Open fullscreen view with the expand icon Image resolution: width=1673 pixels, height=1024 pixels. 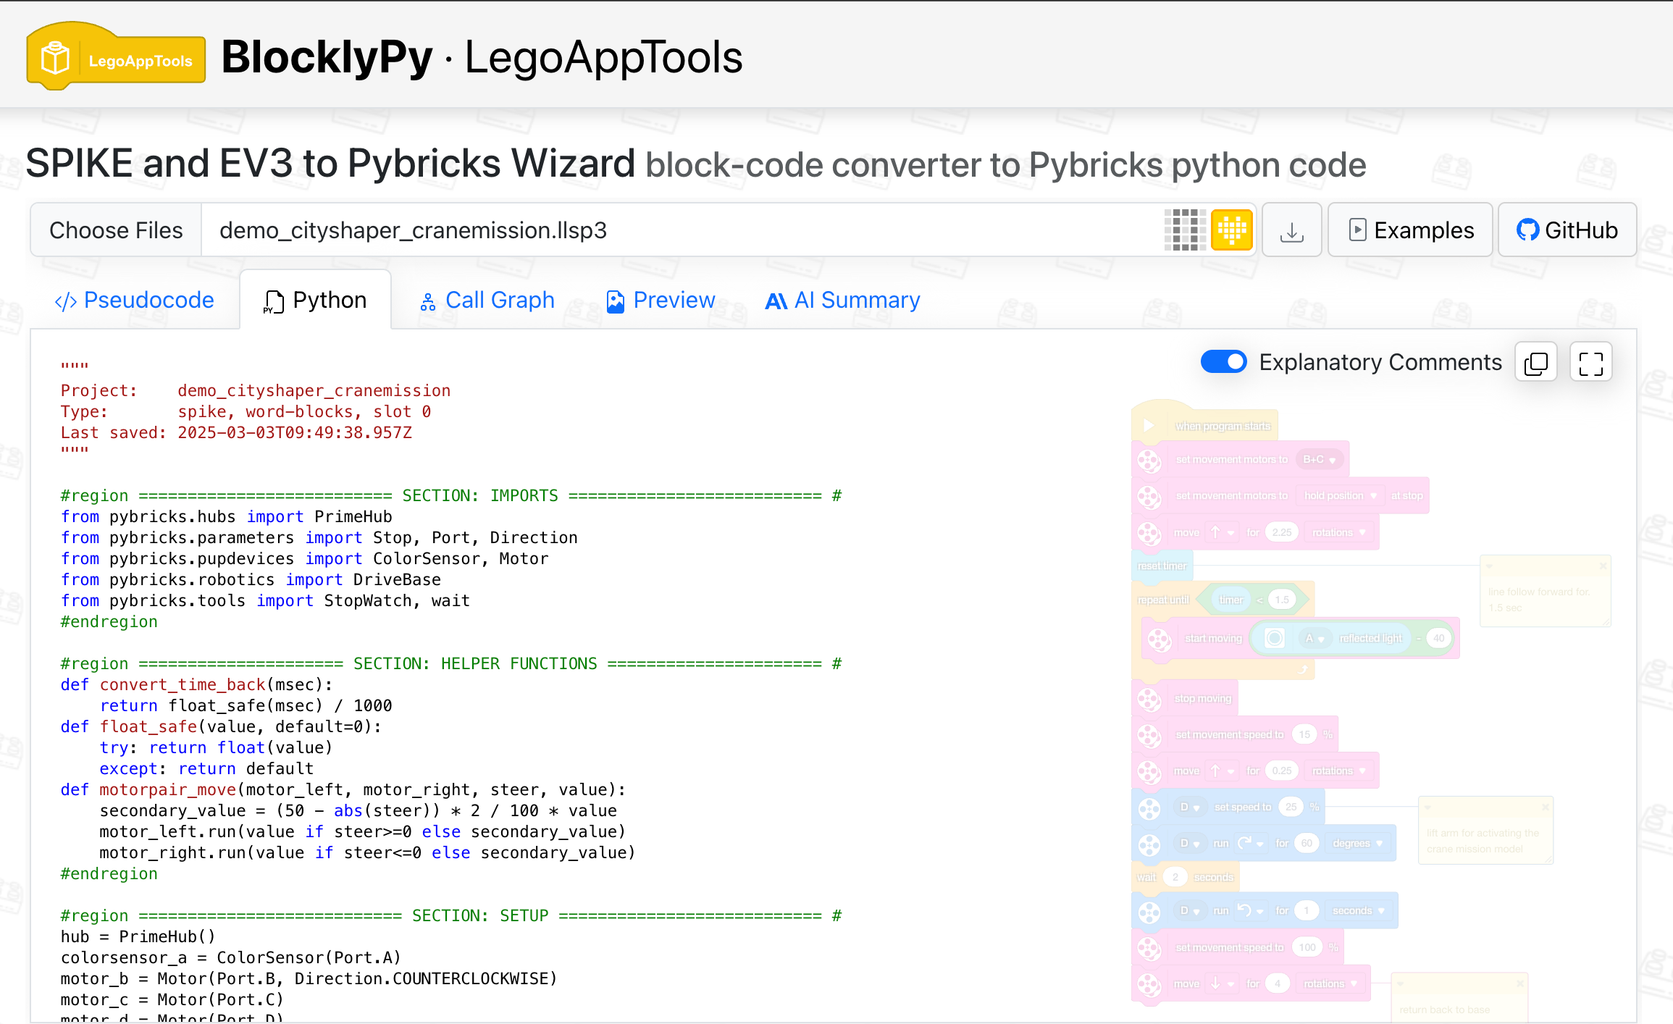tap(1590, 362)
